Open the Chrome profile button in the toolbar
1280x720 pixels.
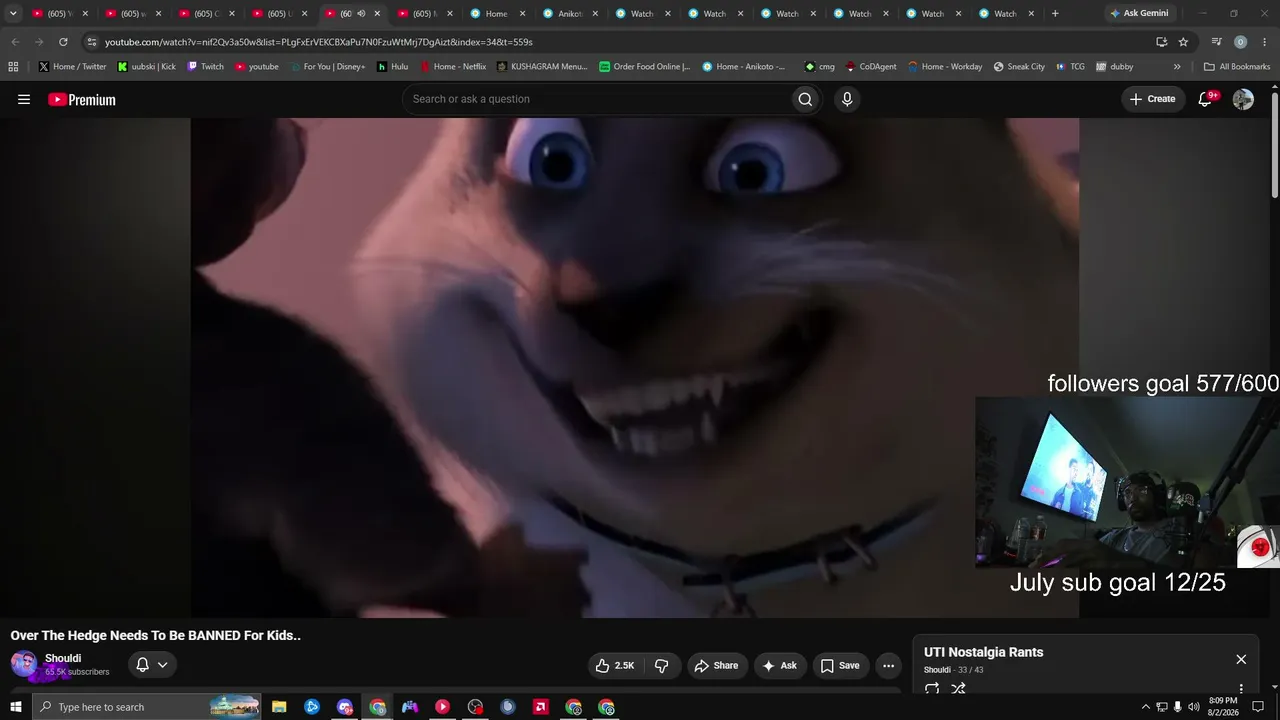click(x=1240, y=42)
